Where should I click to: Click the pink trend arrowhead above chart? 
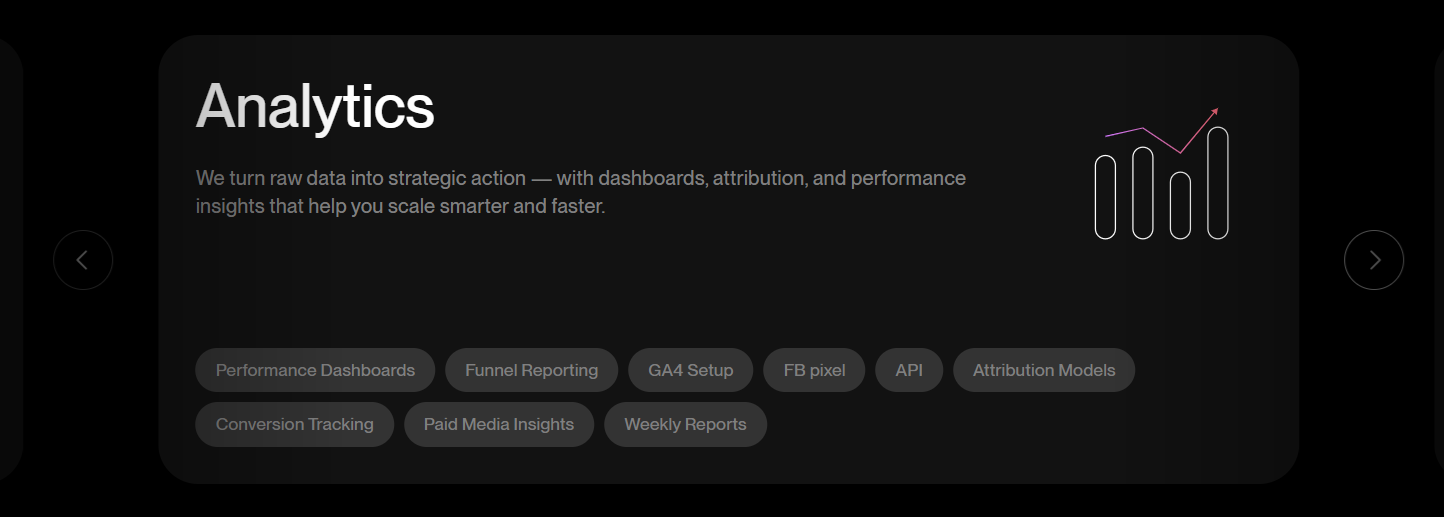point(1215,111)
